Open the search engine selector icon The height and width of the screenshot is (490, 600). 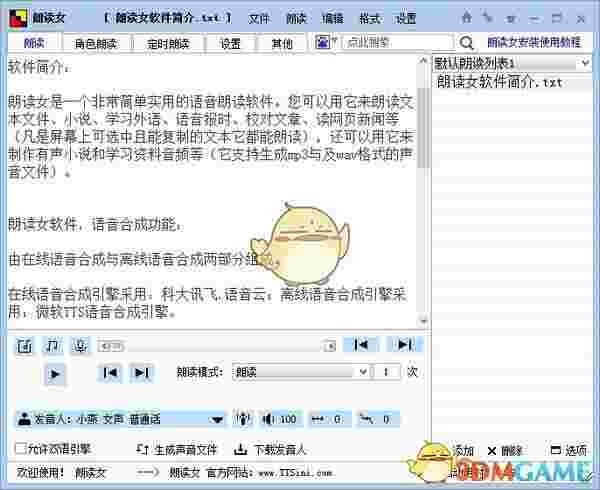(x=324, y=42)
